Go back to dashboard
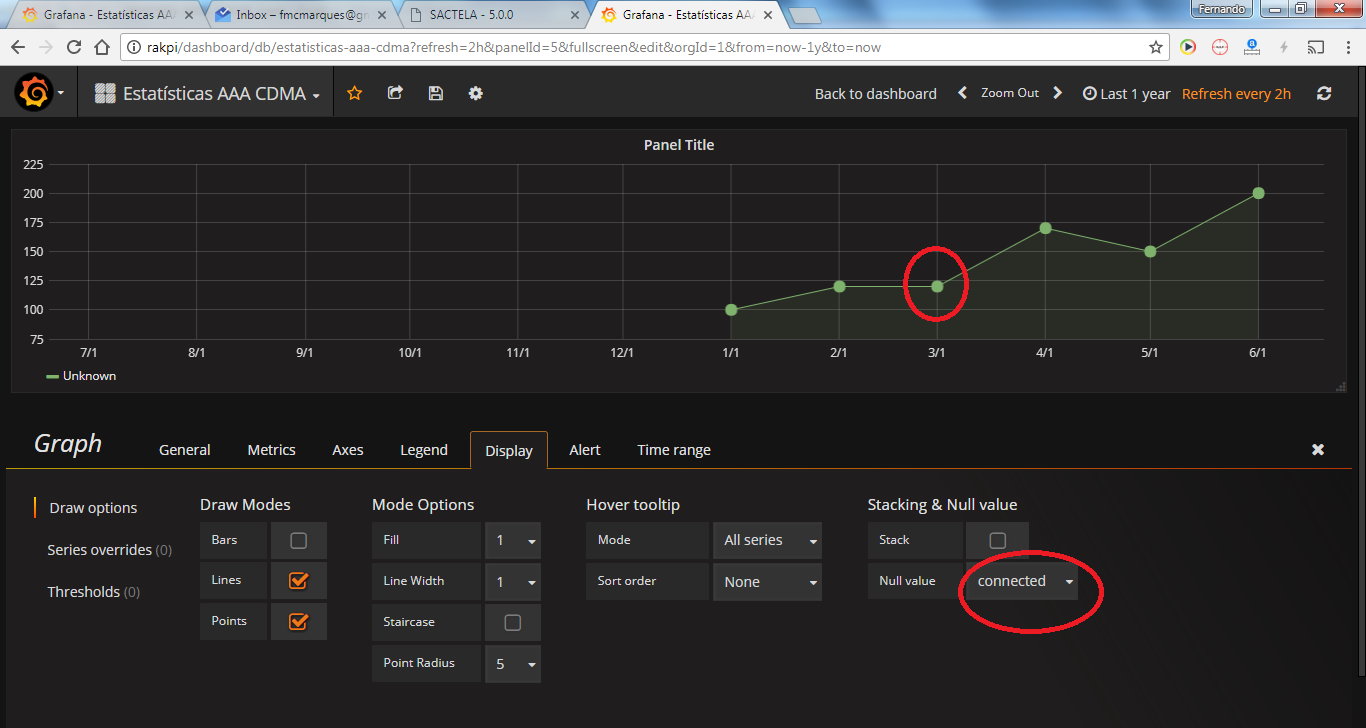Screen dimensions: 1366x728 (x=875, y=92)
